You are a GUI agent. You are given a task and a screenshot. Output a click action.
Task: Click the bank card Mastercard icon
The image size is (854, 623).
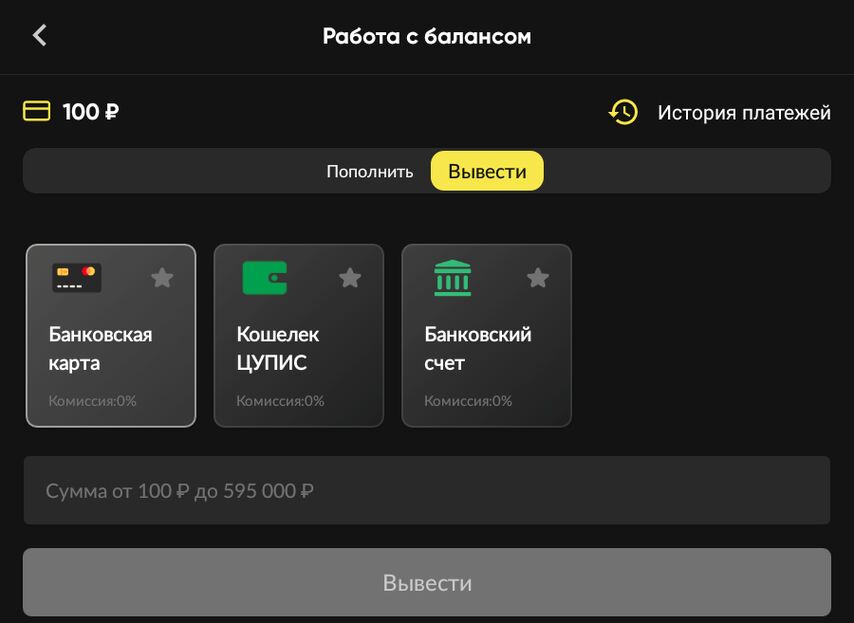tap(77, 277)
